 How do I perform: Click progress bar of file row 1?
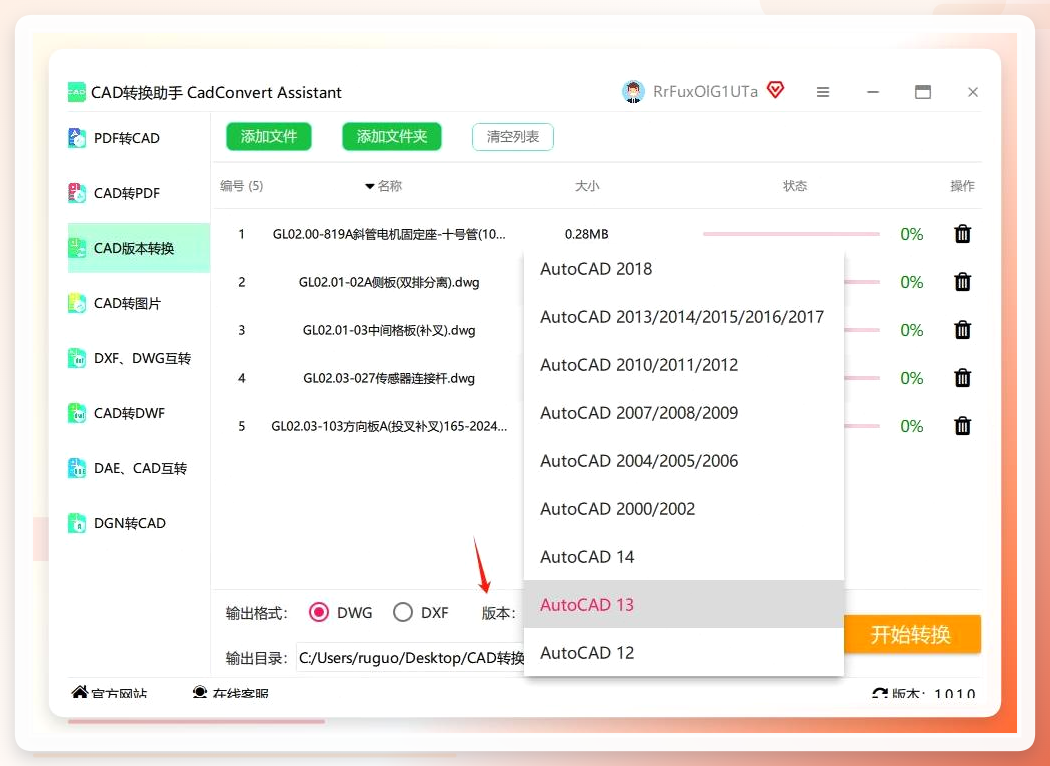point(791,234)
